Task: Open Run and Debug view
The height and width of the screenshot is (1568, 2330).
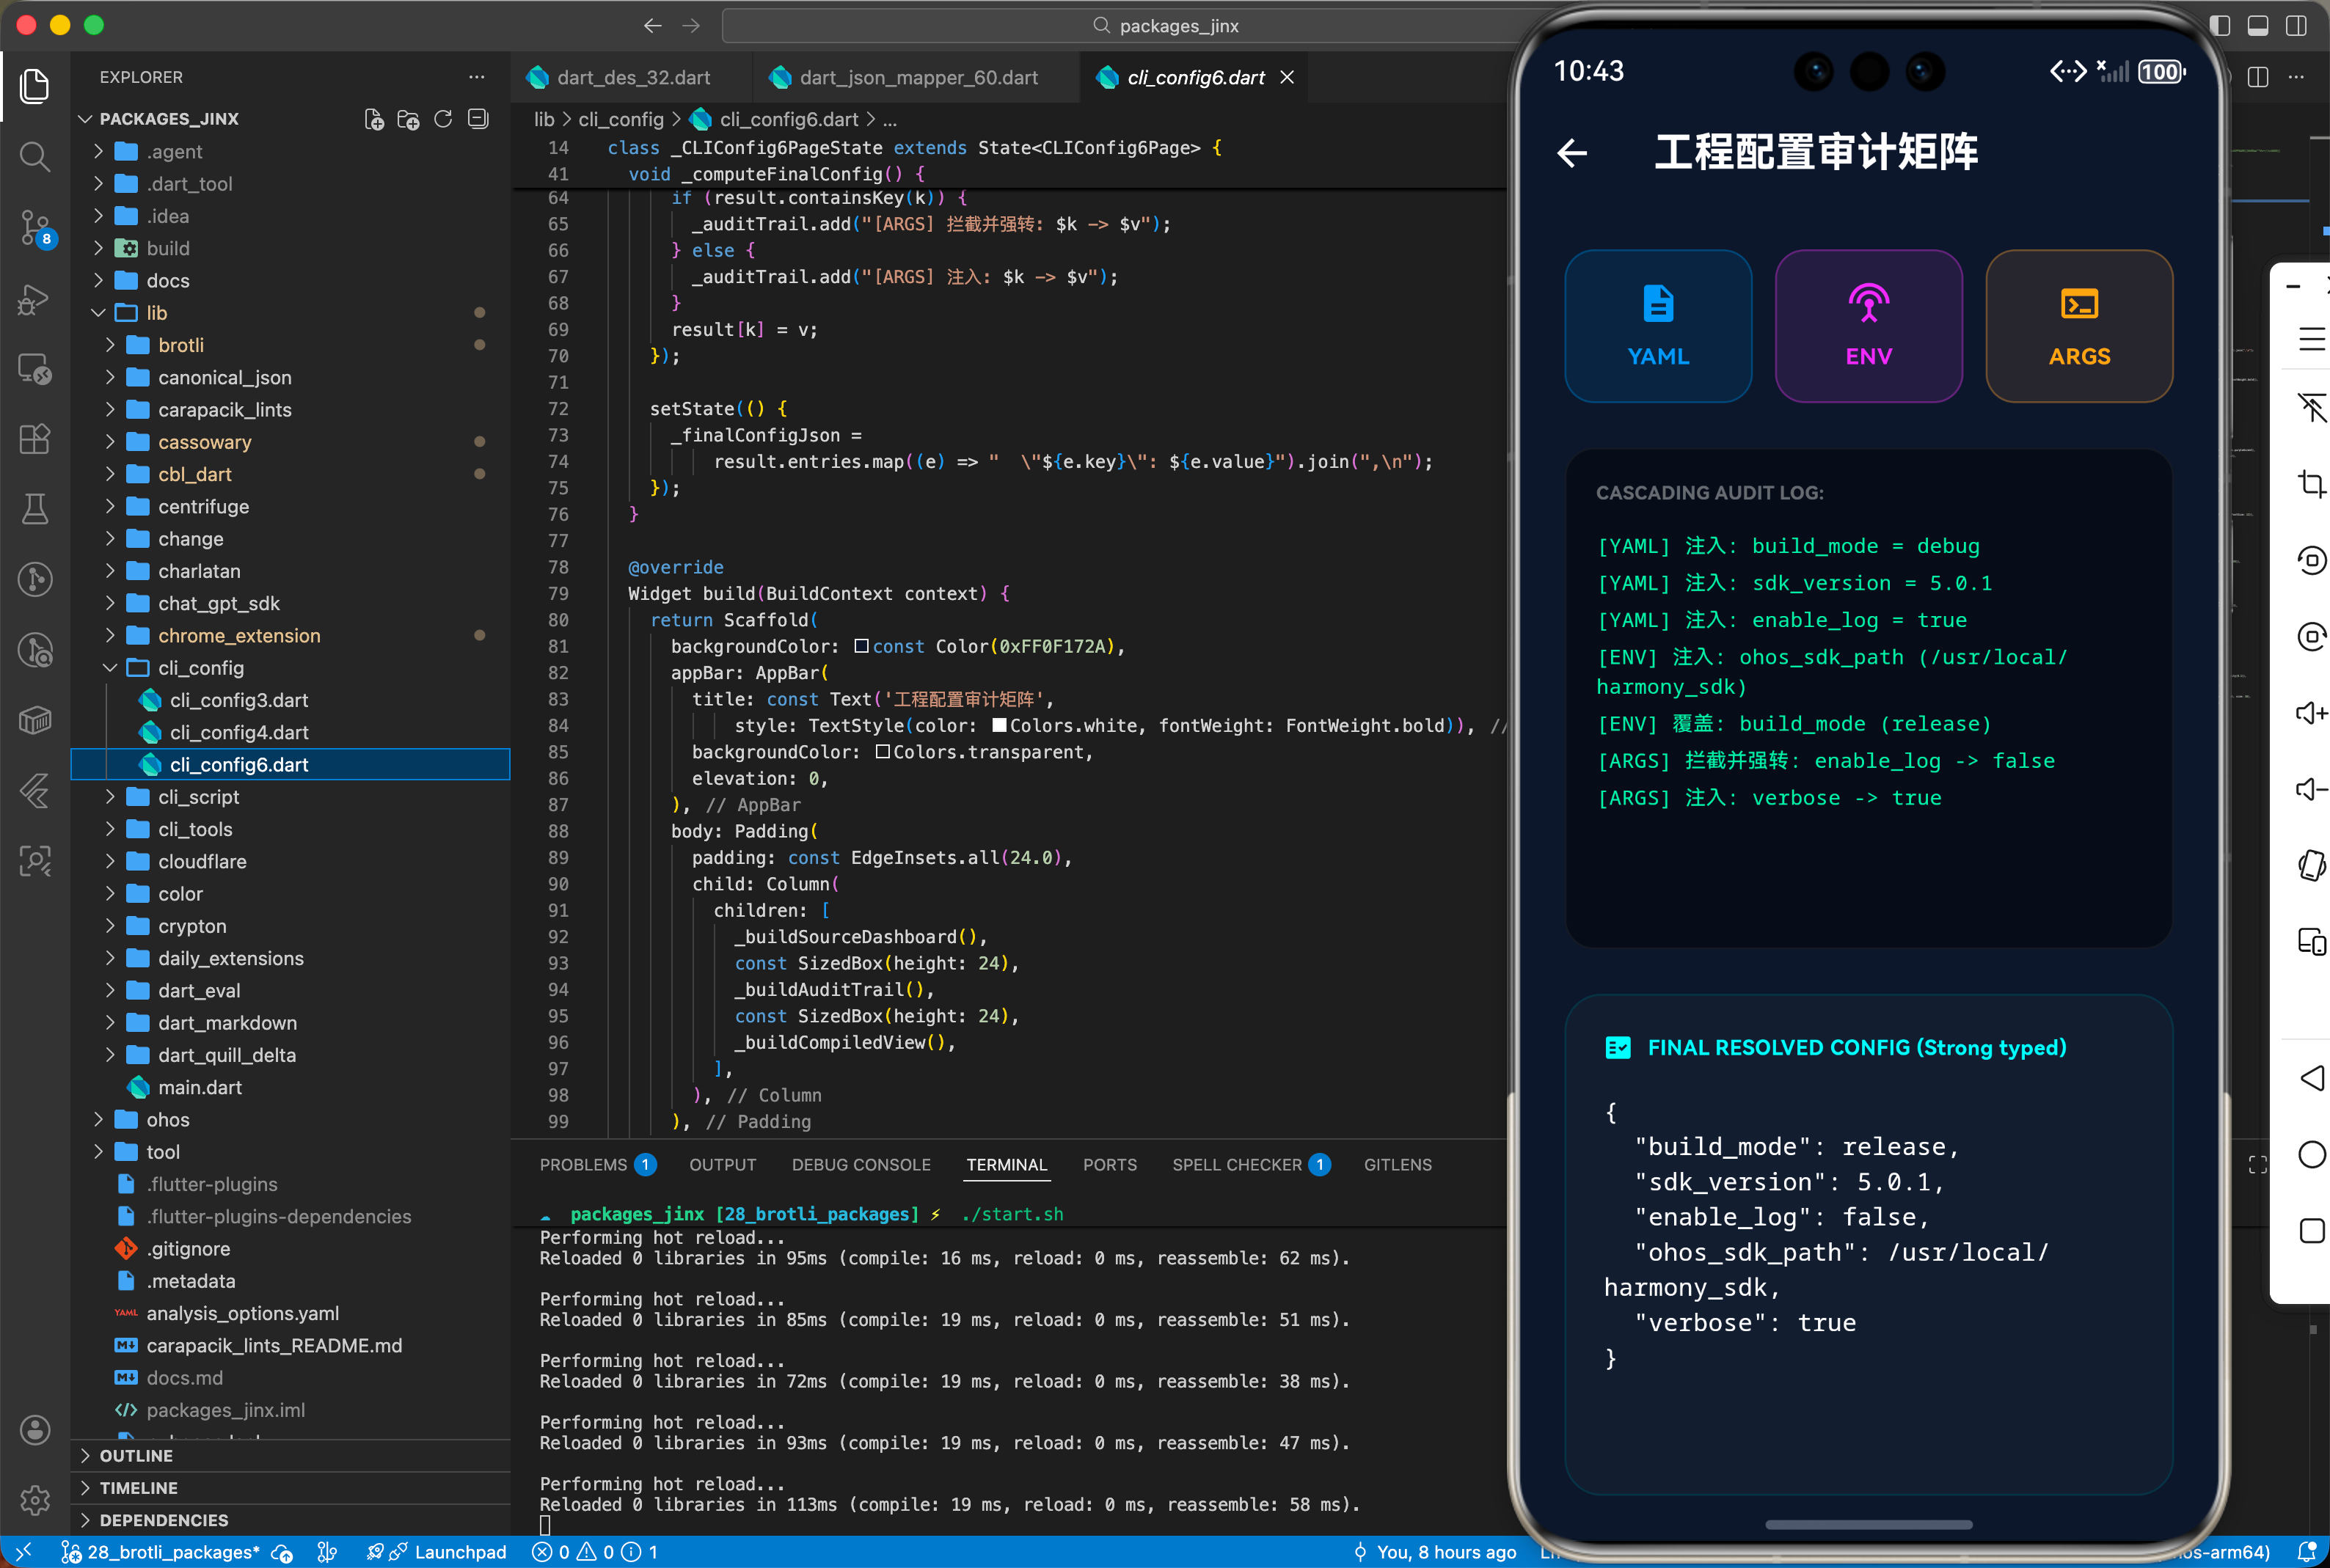Action: click(35, 298)
